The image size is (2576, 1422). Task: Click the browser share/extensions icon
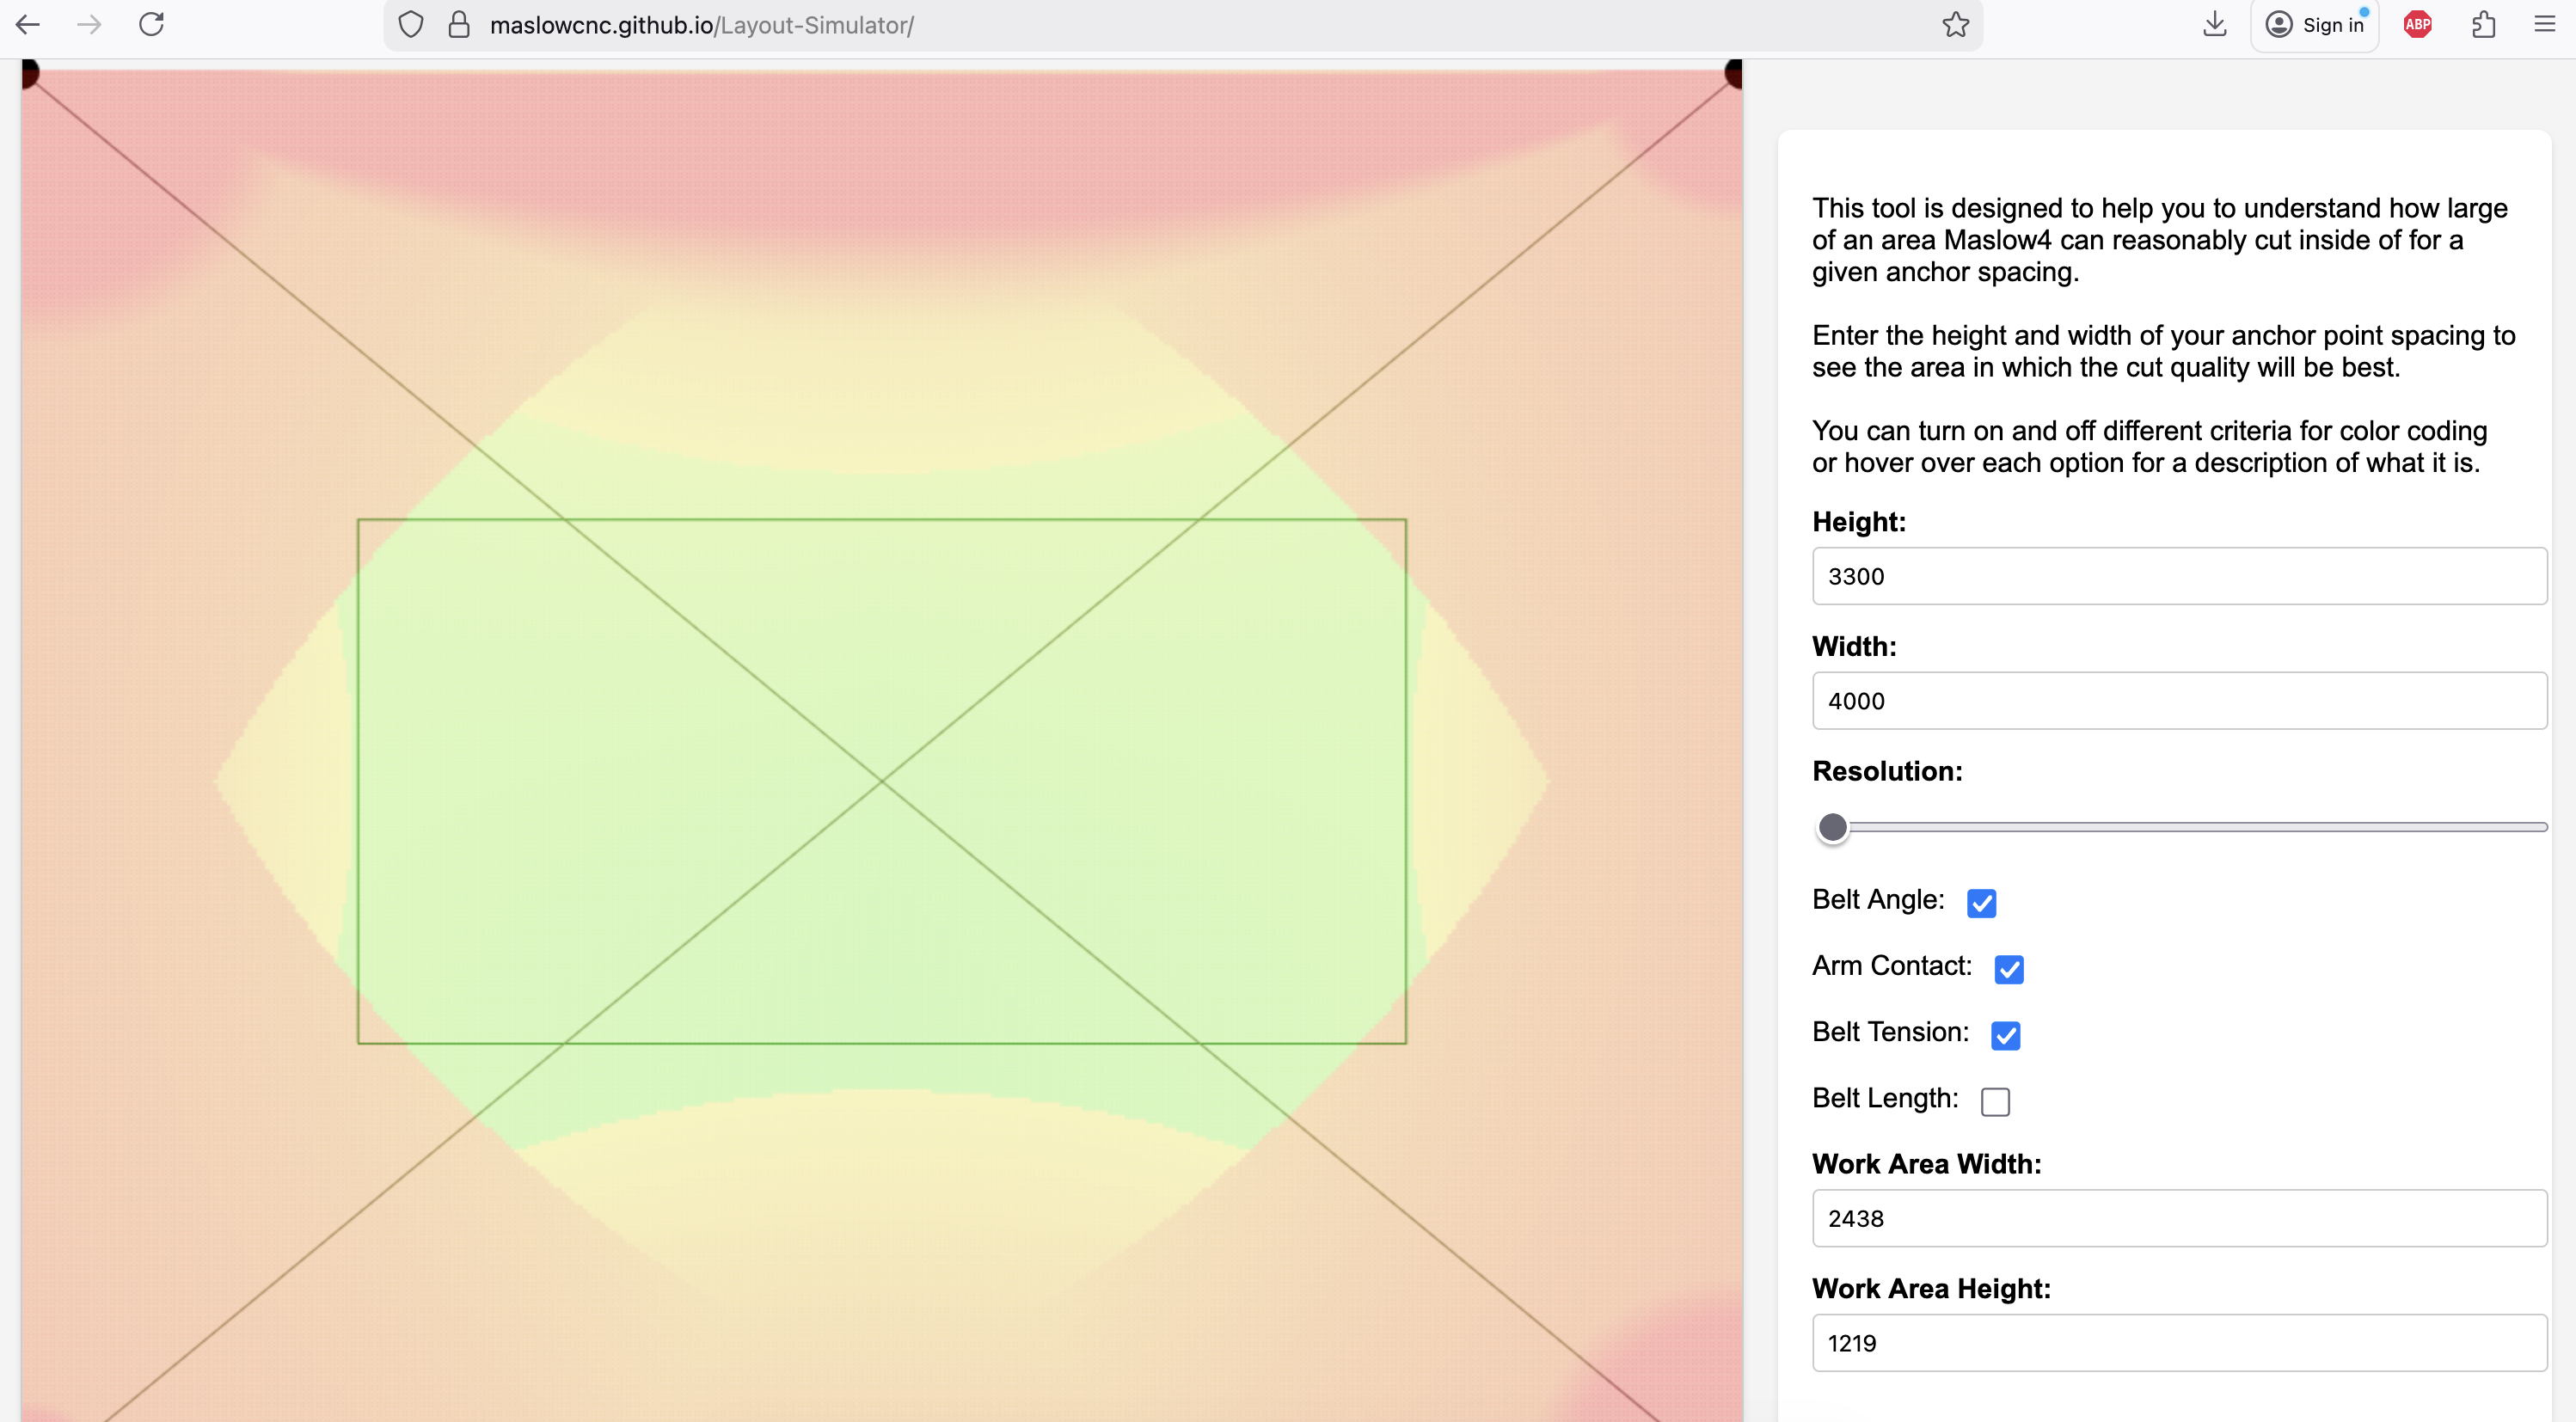2485,25
